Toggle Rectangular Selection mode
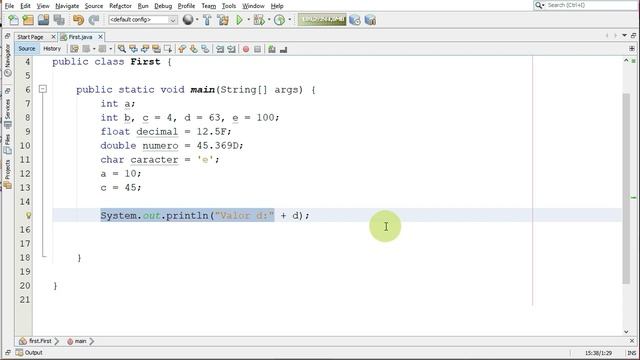The image size is (640, 360). (x=168, y=49)
